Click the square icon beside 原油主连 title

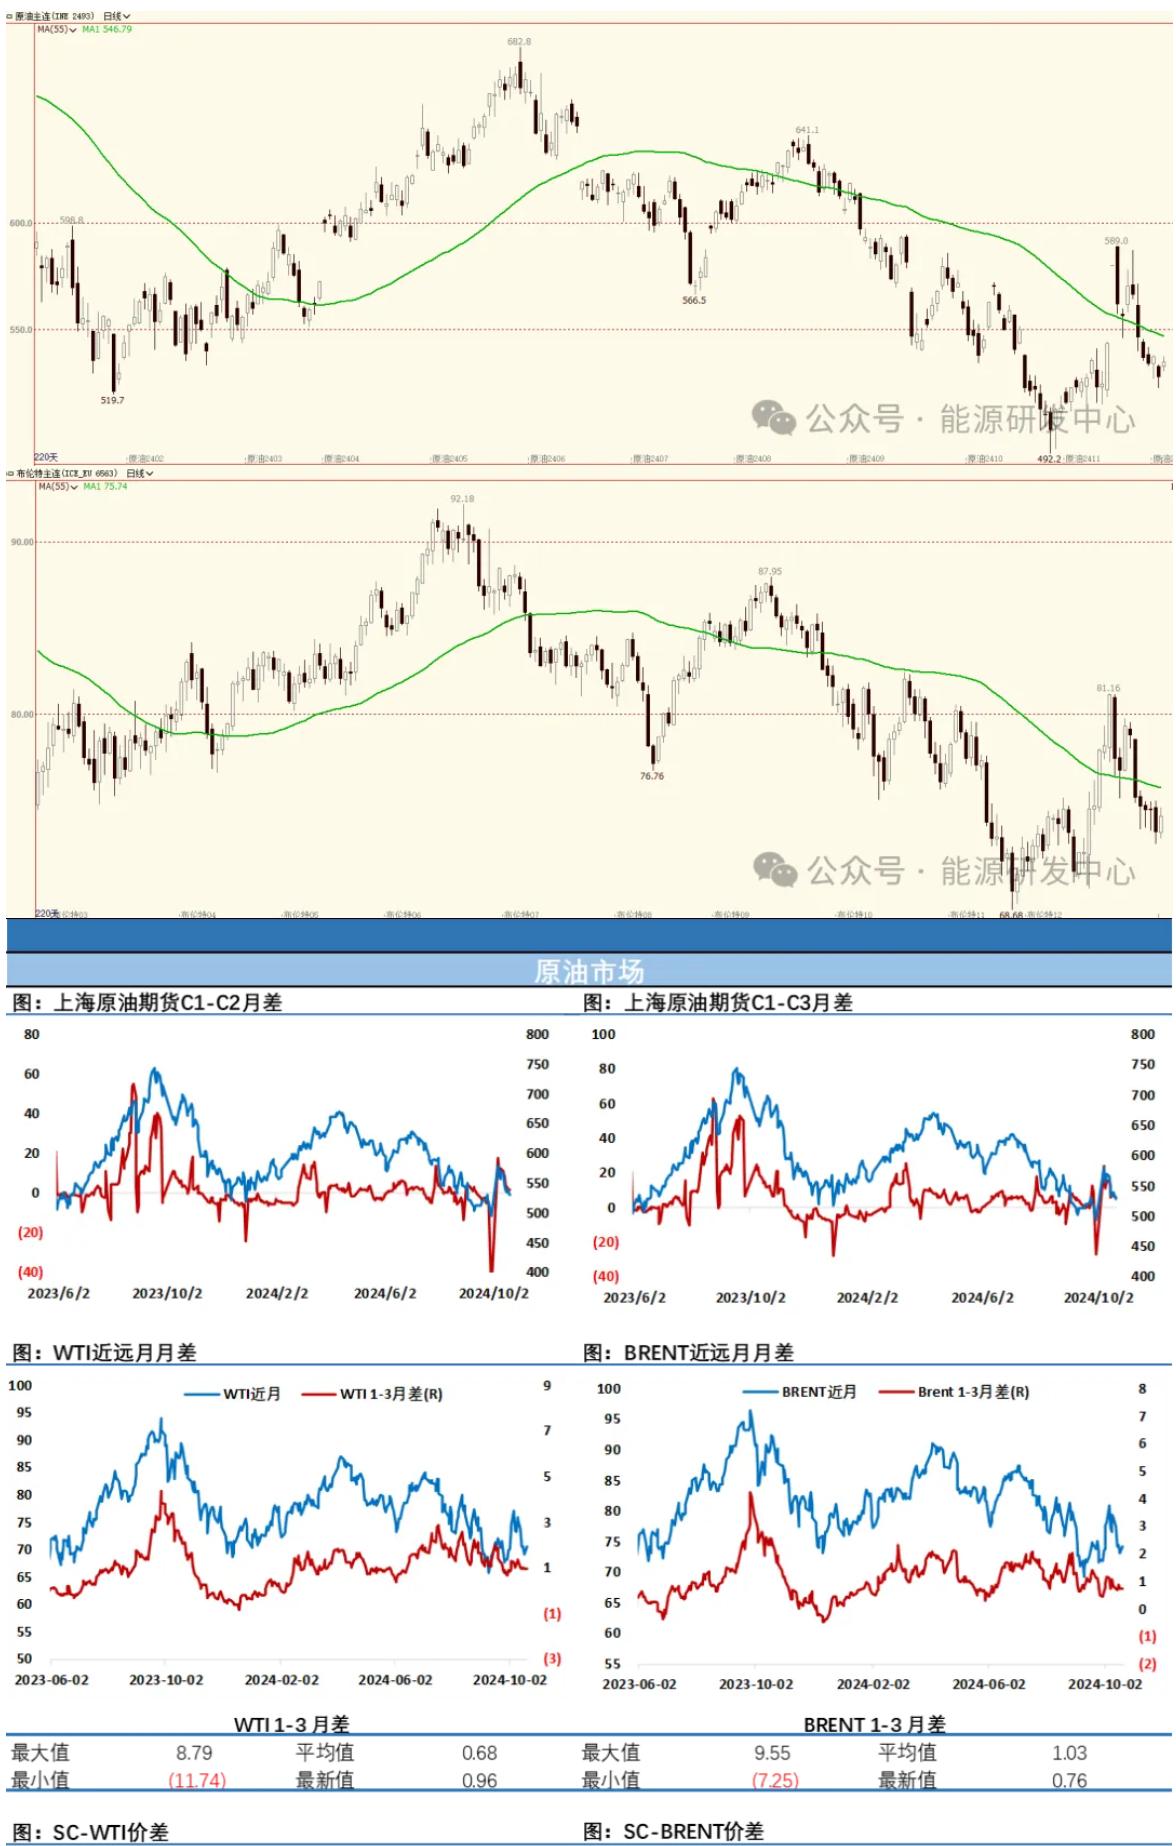coord(10,16)
